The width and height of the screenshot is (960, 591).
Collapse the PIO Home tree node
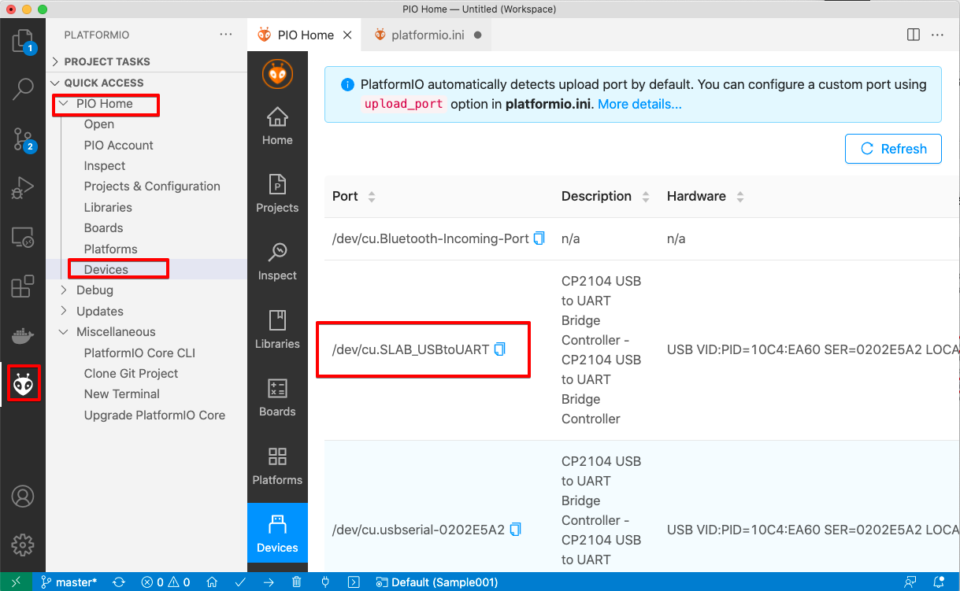tap(63, 104)
